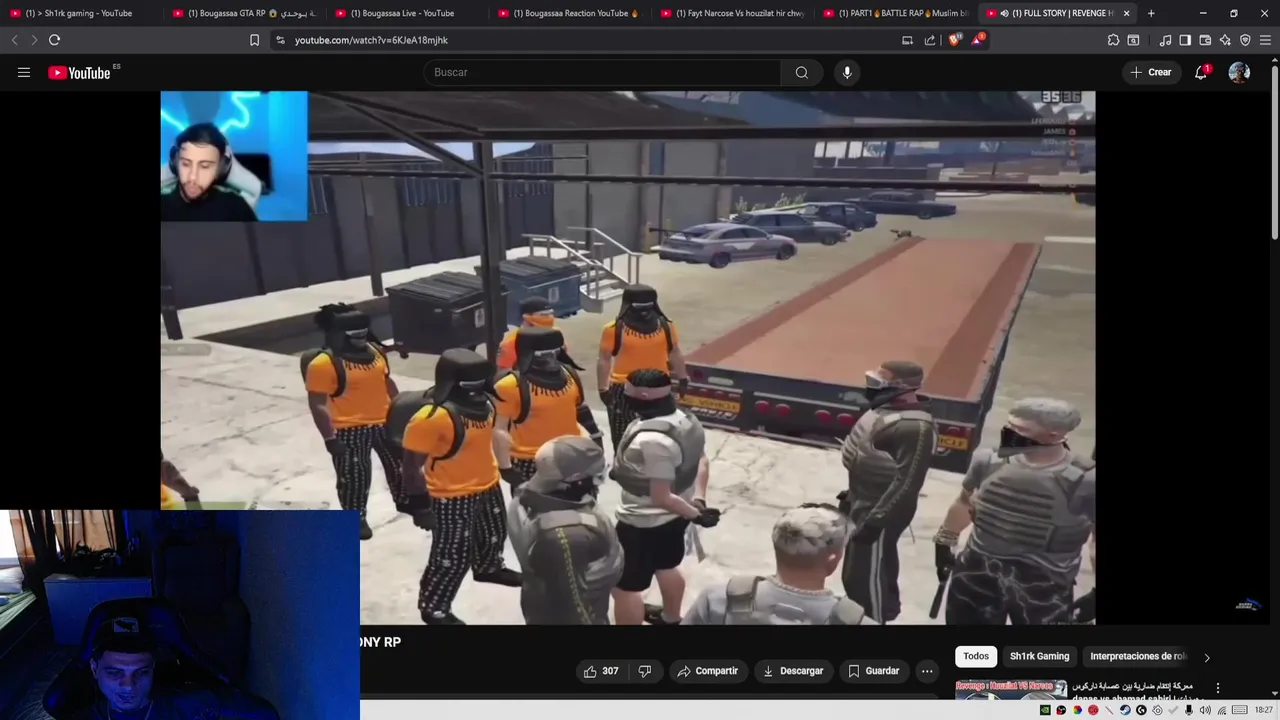Open the media music note icon
Image resolution: width=1280 pixels, height=720 pixels.
click(x=1165, y=40)
